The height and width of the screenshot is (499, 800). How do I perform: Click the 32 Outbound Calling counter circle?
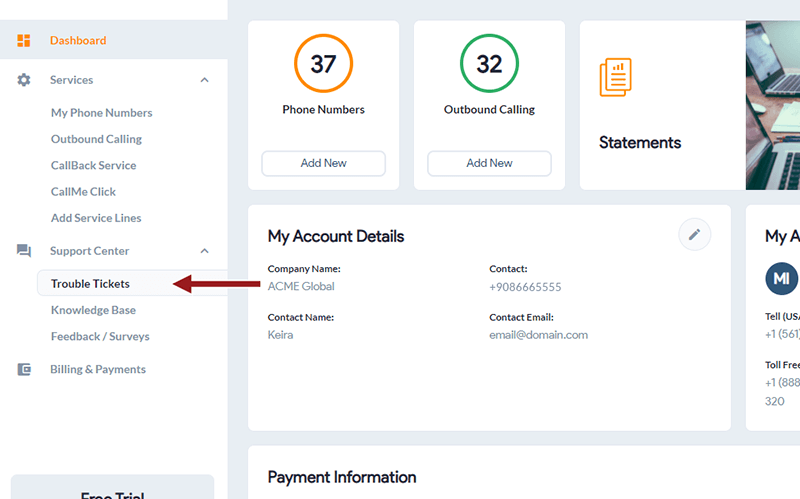click(x=489, y=63)
